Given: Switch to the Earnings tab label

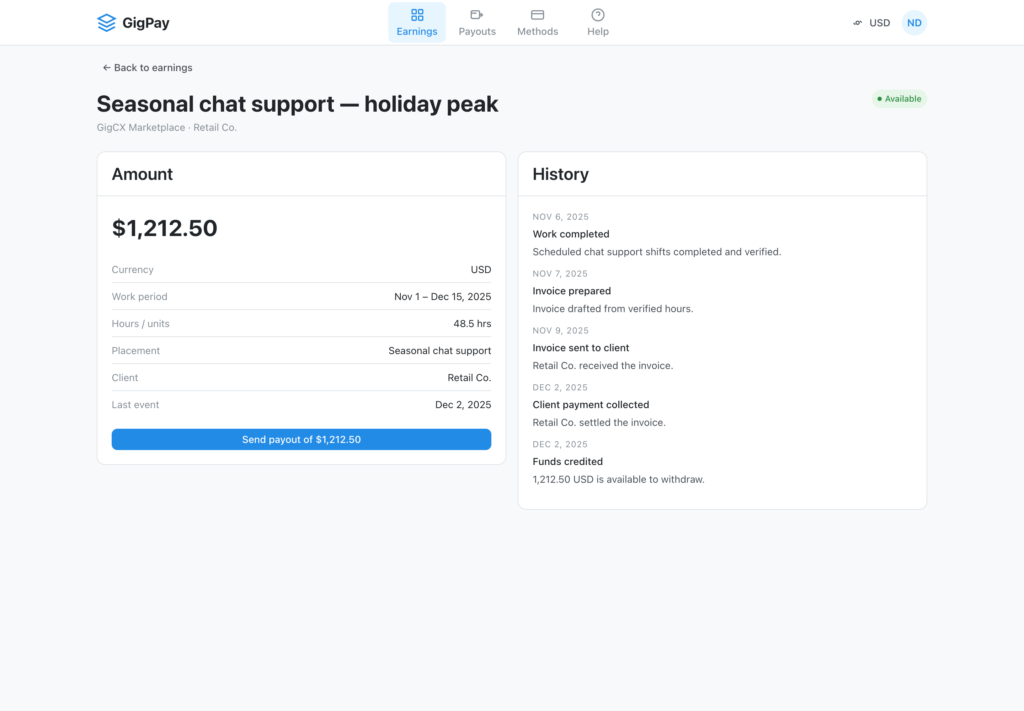Looking at the screenshot, I should click(x=417, y=31).
